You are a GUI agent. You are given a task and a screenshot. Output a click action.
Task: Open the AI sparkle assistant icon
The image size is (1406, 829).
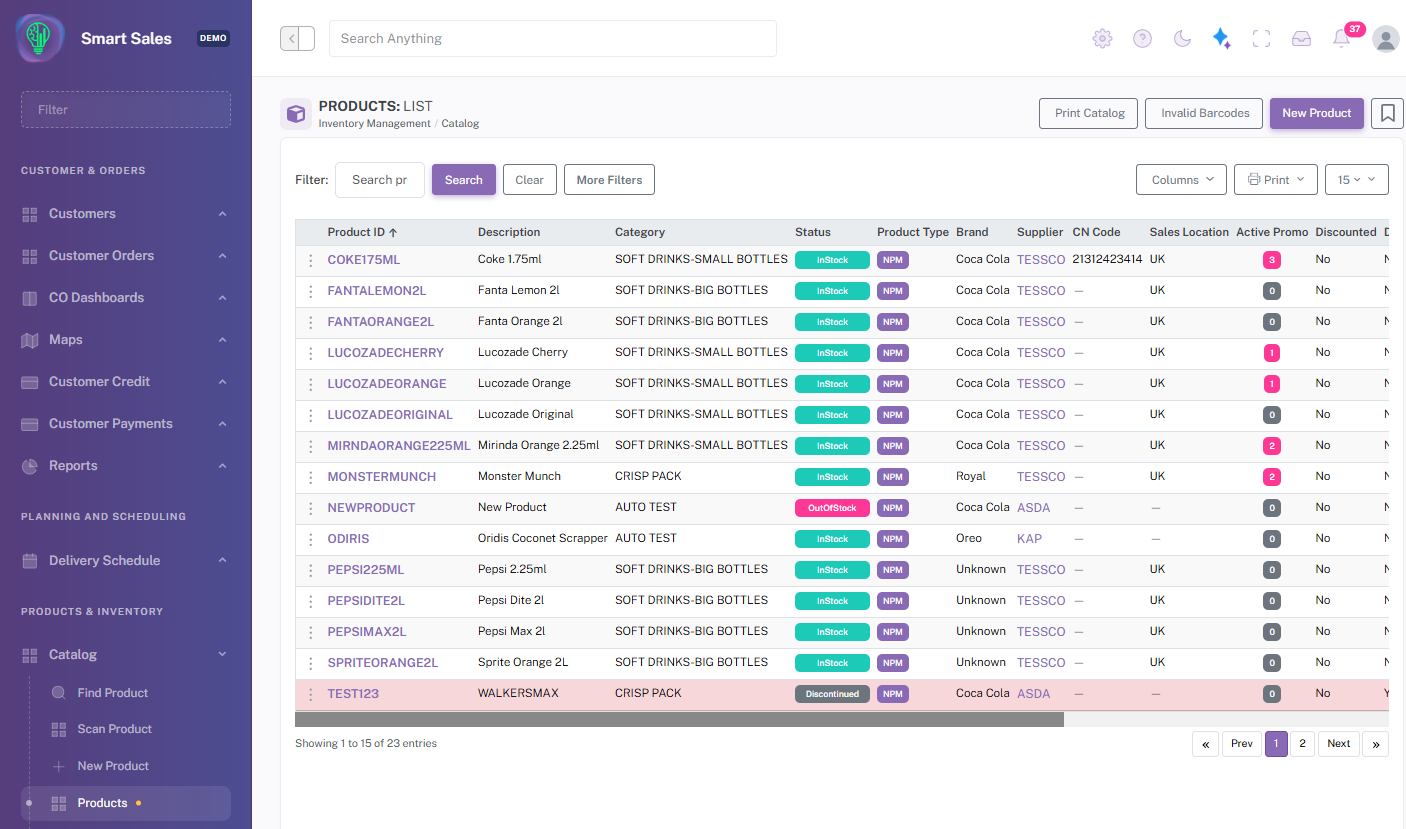[x=1221, y=38]
